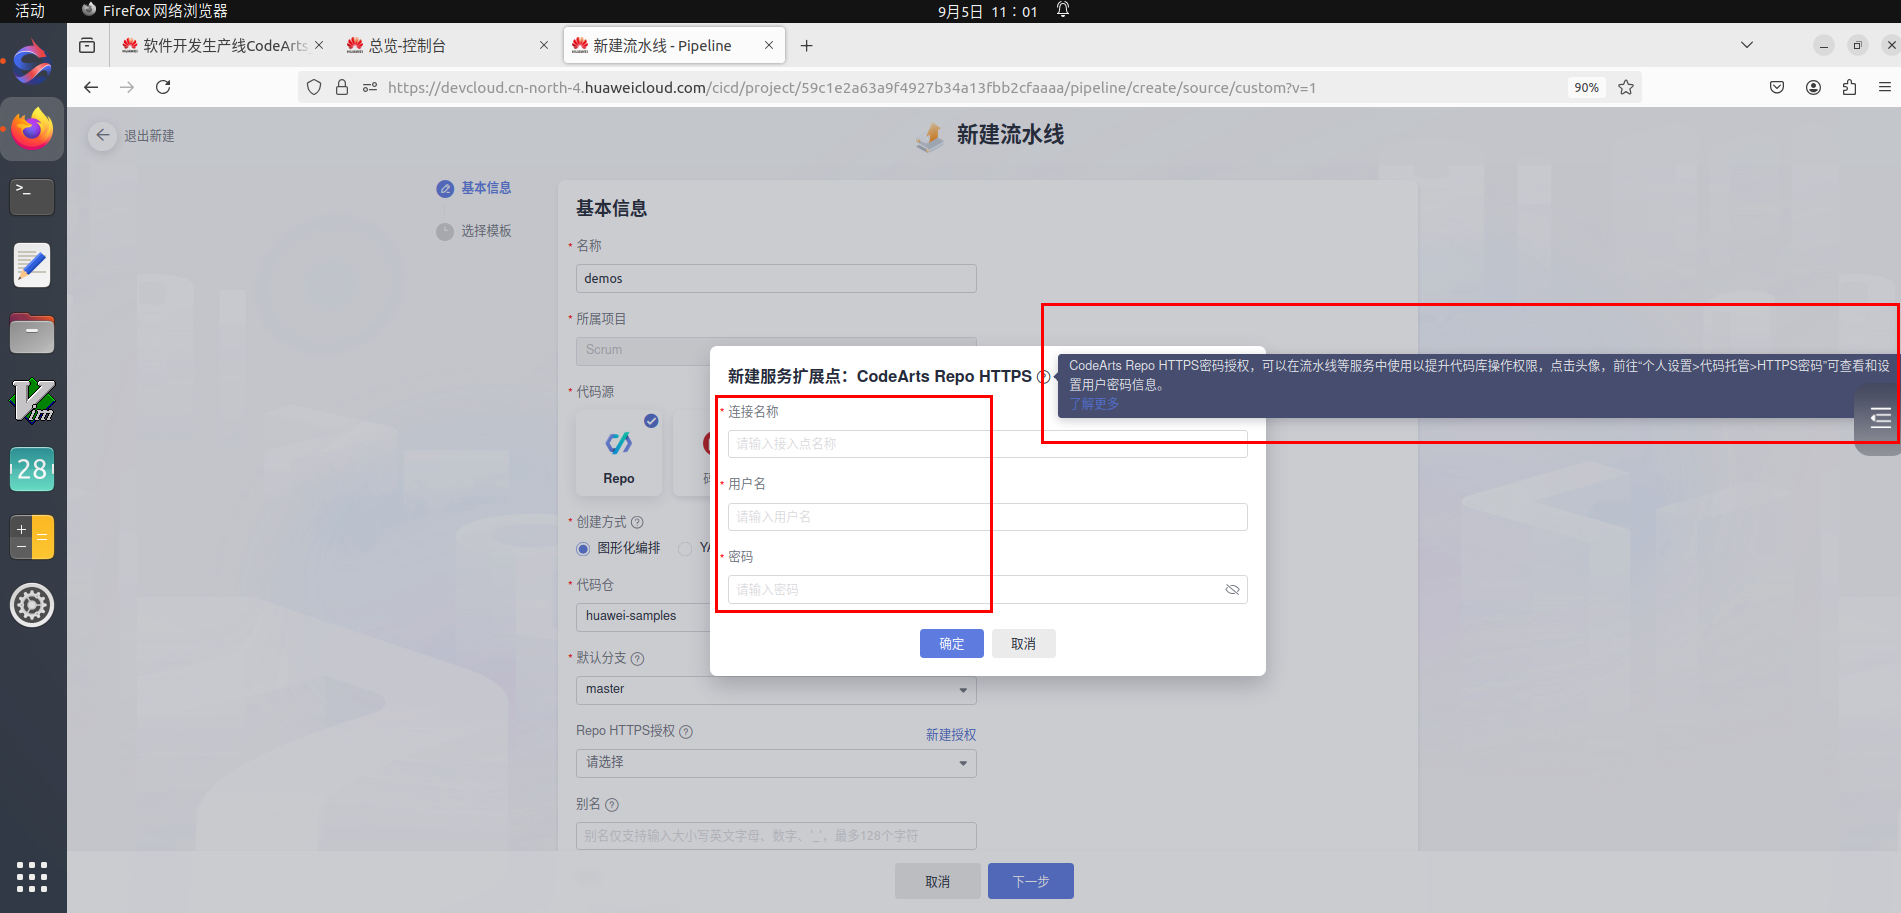Close the 总览-控制台 tab

click(544, 45)
